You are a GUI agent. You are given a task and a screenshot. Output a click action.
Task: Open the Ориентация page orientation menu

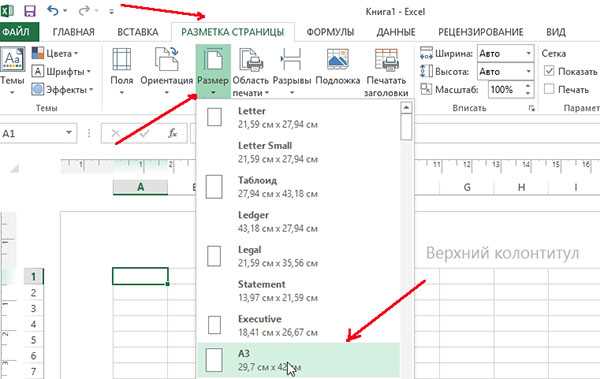166,71
